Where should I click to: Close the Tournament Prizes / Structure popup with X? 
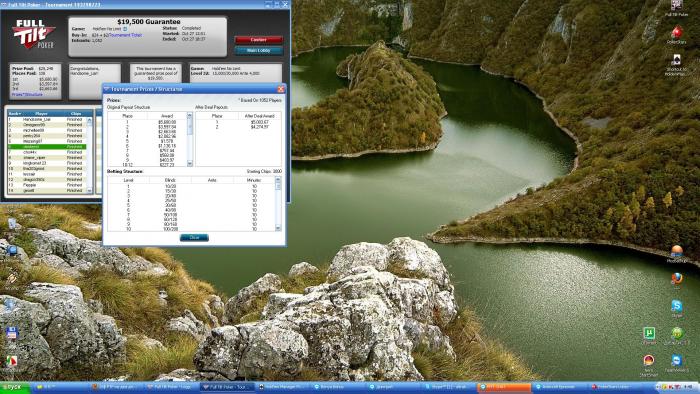281,89
